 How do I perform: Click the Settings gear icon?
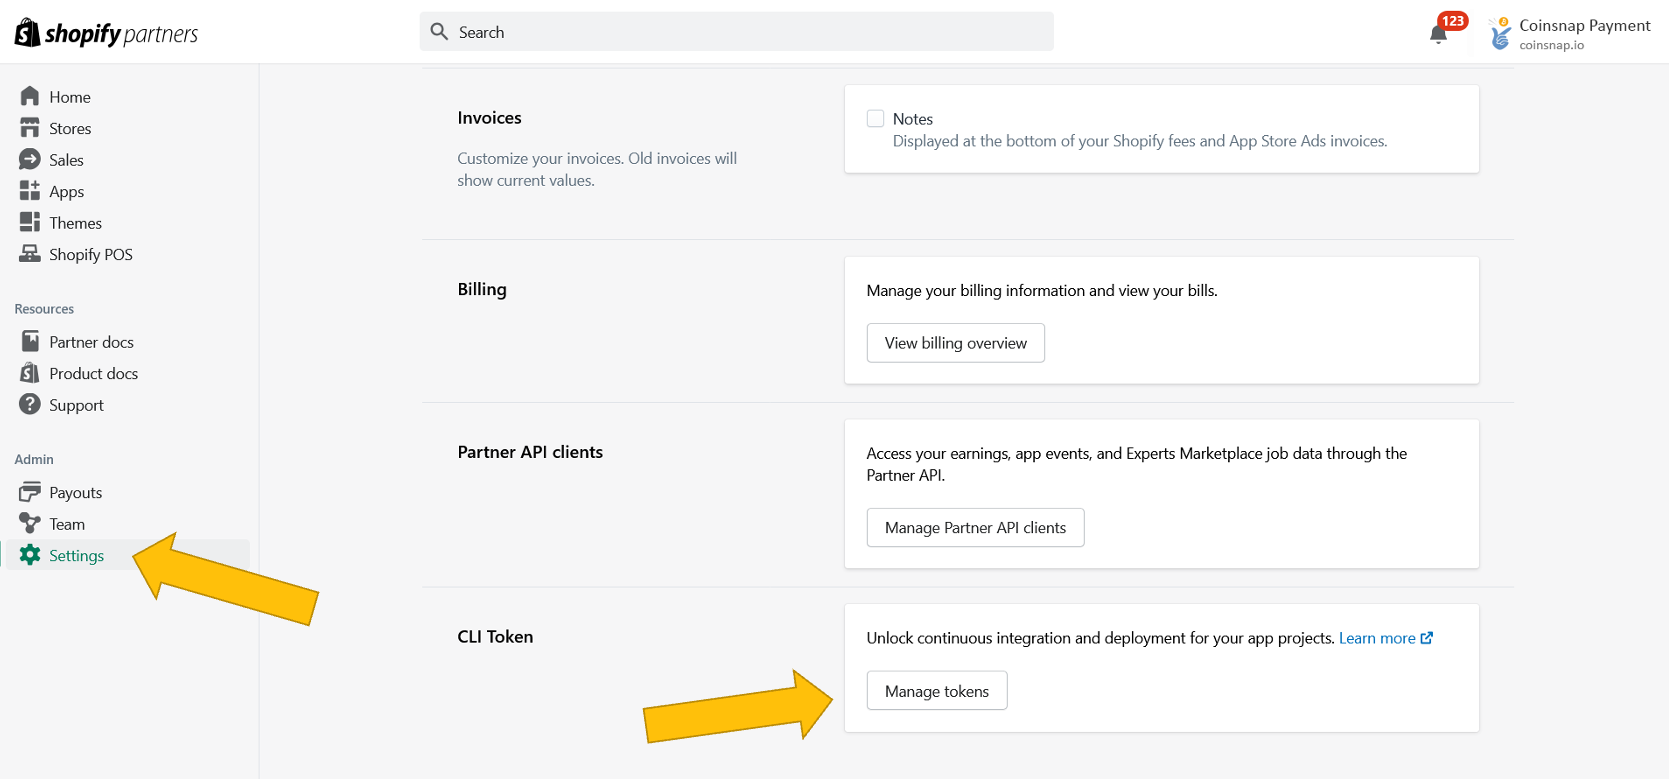click(30, 555)
